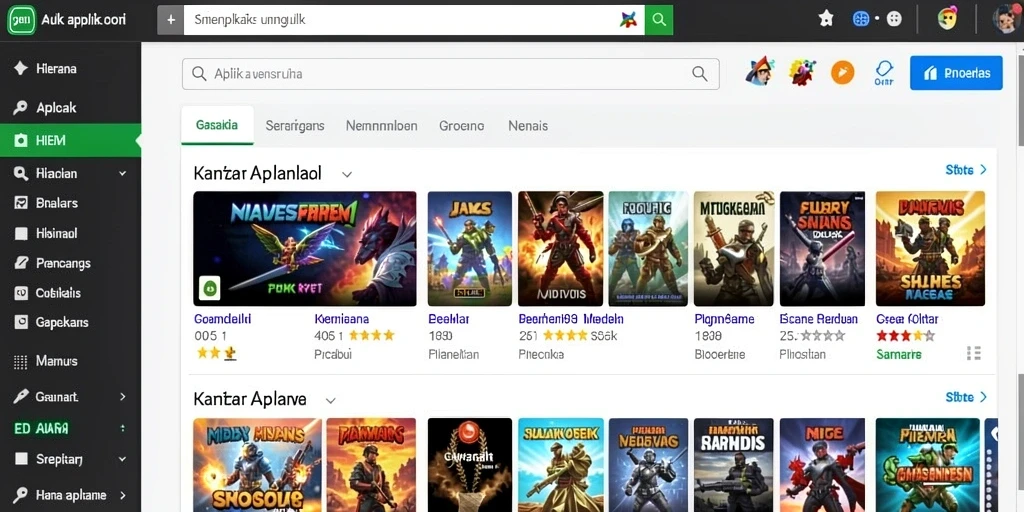Open the Kantar Aplanlaol dropdown arrow
The image size is (1024, 512).
347,174
